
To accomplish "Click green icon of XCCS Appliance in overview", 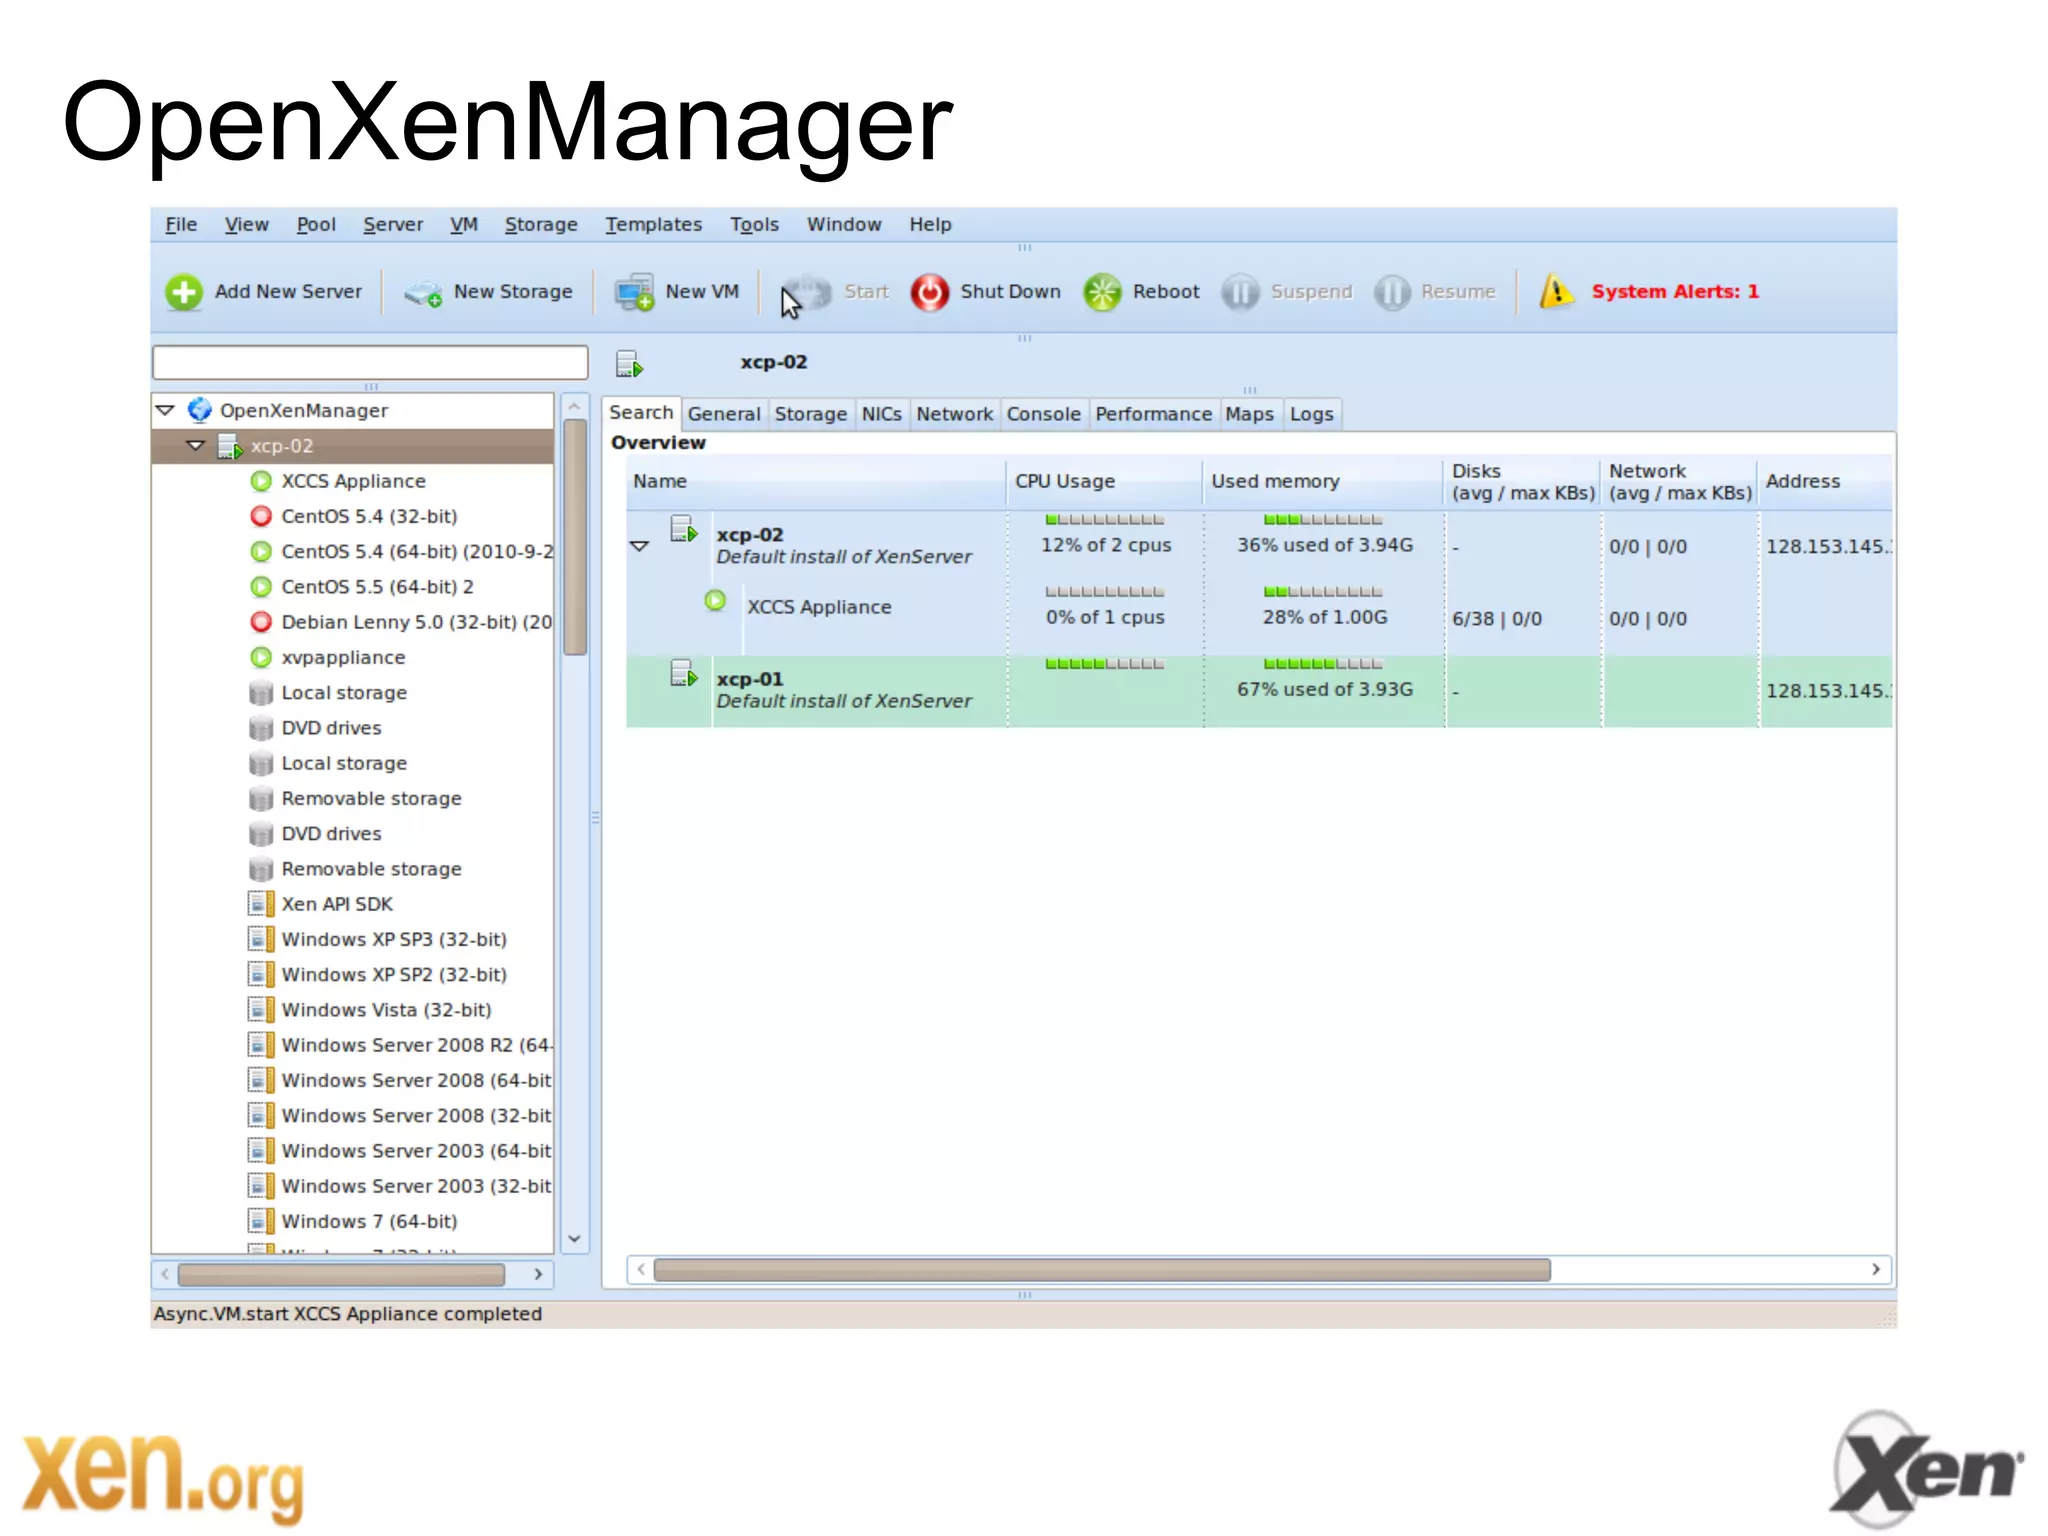I will (x=715, y=600).
